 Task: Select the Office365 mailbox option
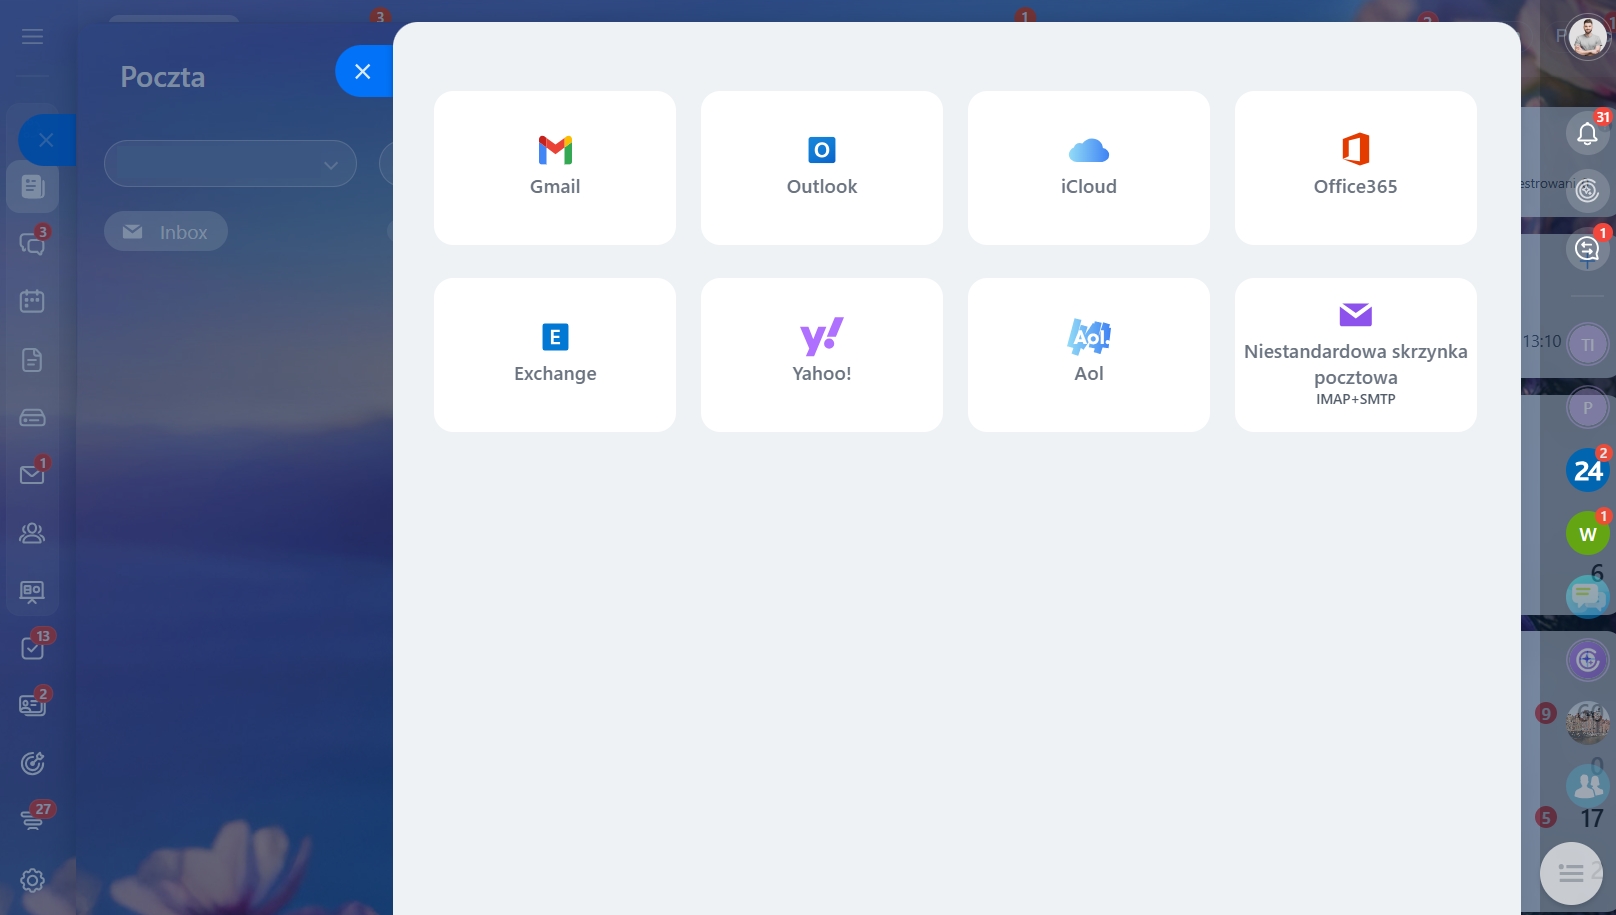(x=1356, y=168)
